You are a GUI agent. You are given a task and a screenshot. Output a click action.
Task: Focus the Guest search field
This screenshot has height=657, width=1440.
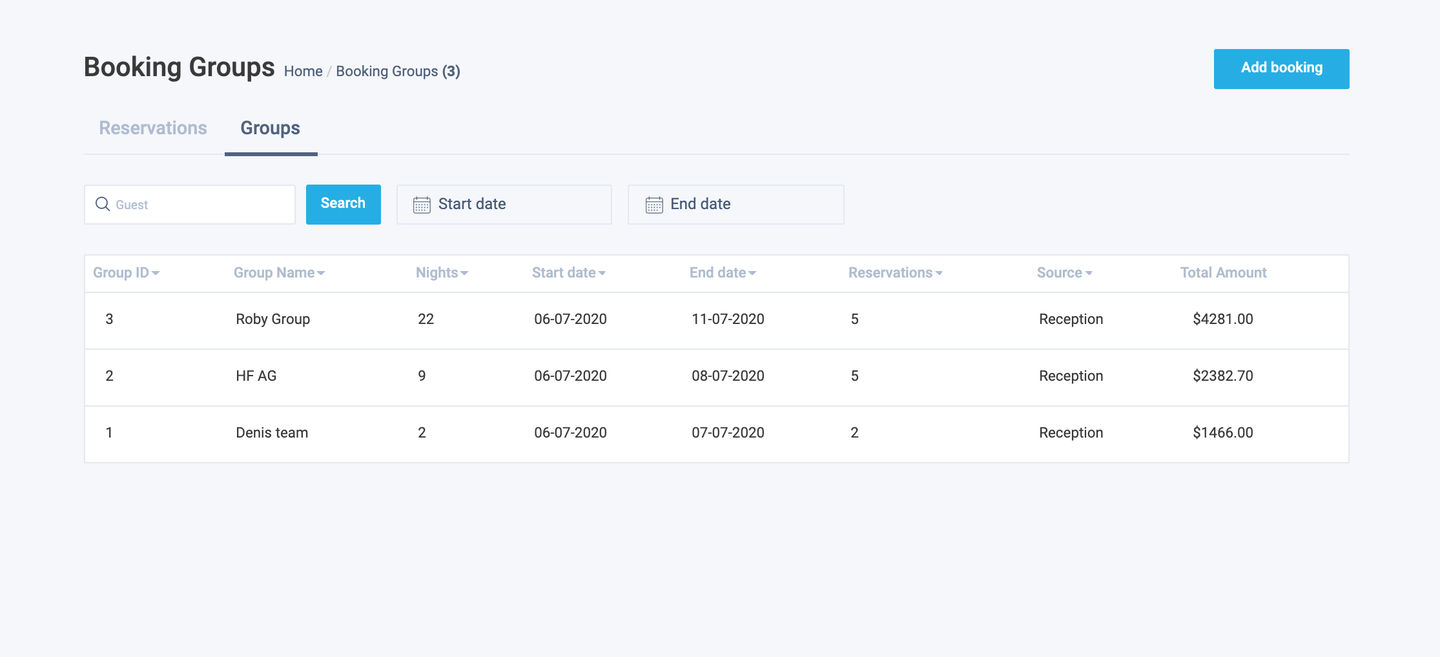coord(190,204)
